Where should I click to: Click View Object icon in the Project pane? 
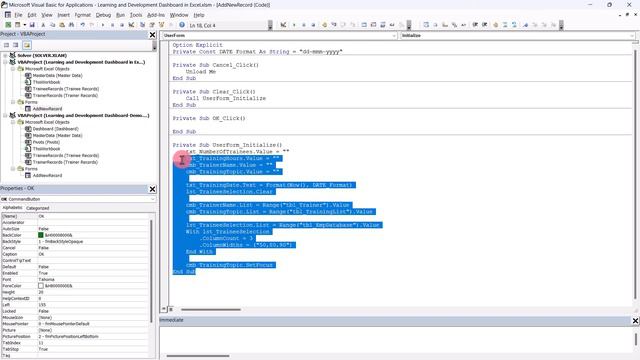[16, 45]
